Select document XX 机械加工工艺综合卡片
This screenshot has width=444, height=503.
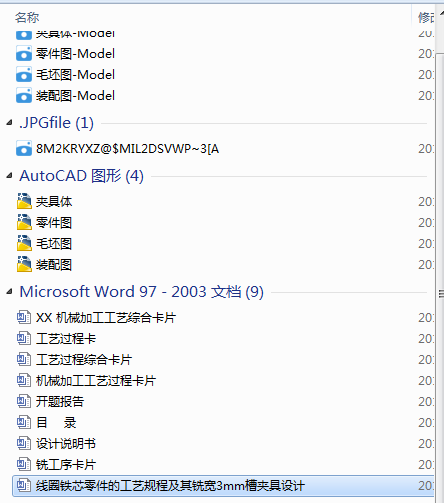click(x=106, y=317)
